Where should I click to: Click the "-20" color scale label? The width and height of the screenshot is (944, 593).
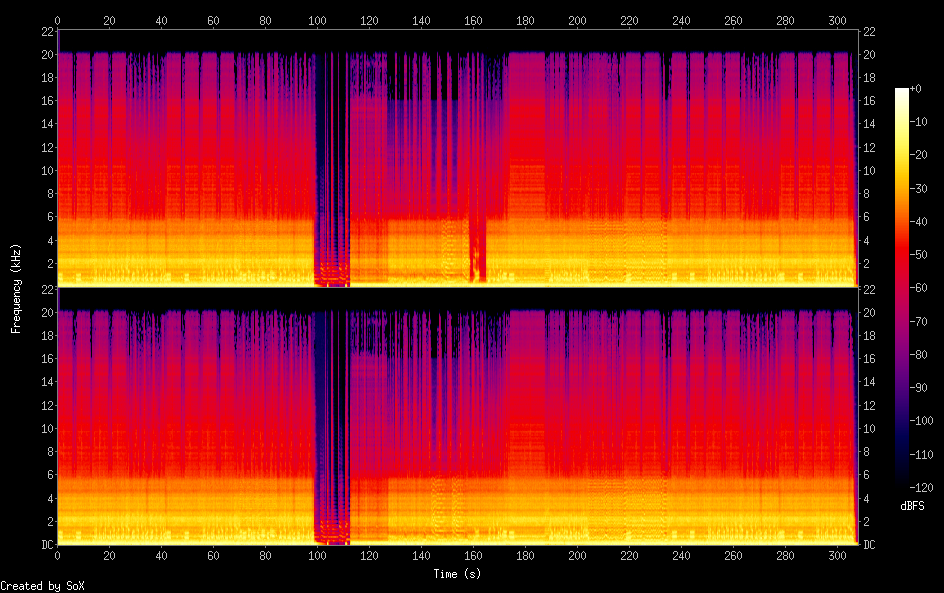coord(918,155)
